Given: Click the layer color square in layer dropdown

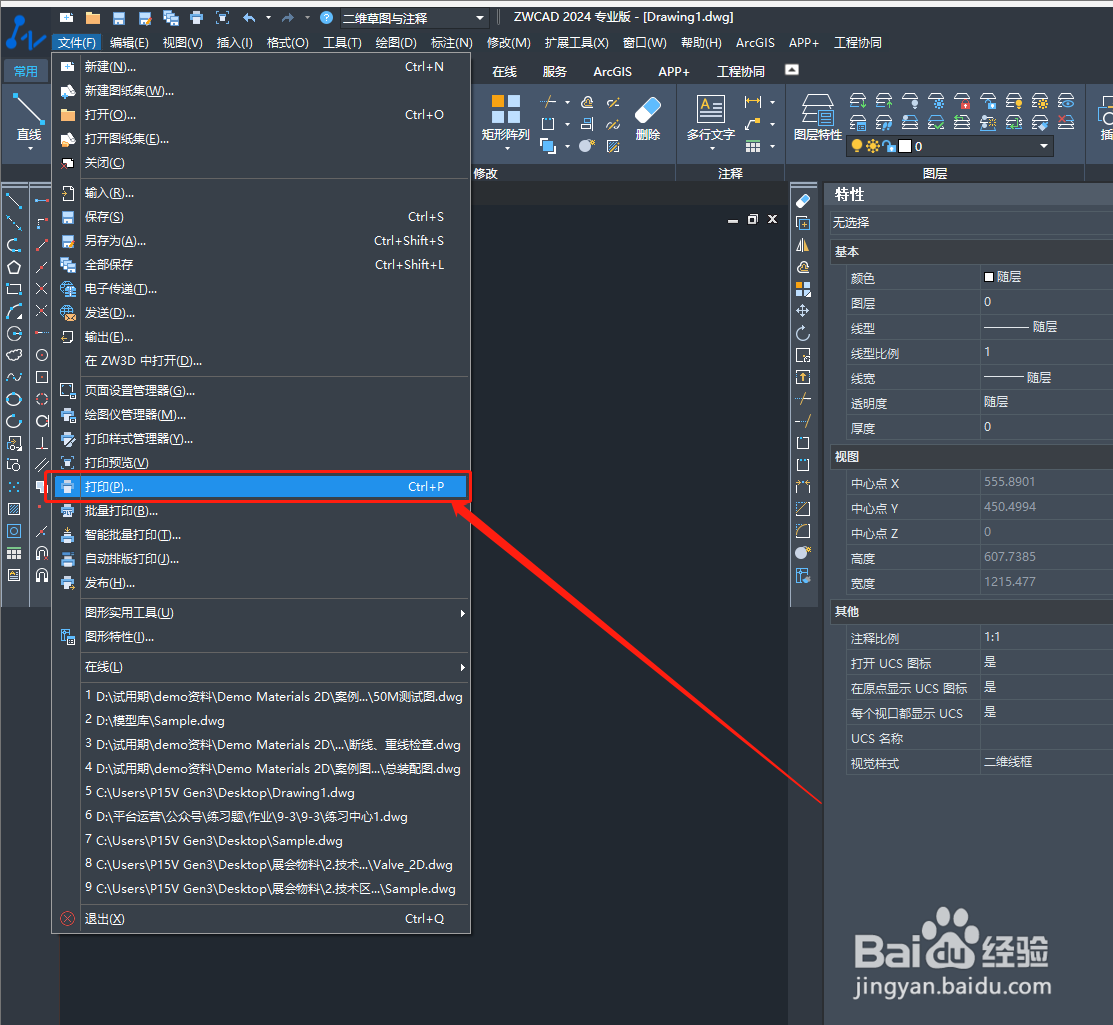Looking at the screenshot, I should (905, 146).
